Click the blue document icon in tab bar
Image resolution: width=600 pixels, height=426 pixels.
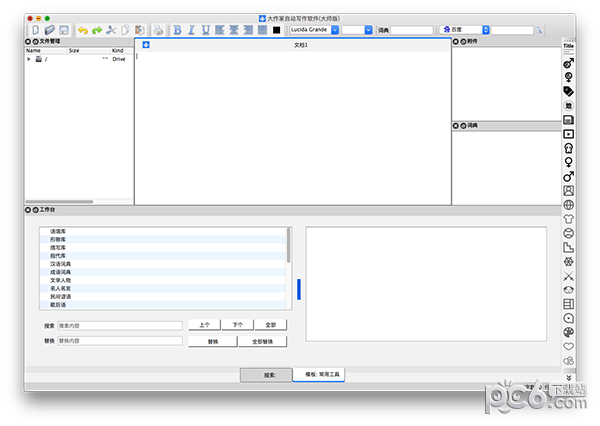pos(146,45)
